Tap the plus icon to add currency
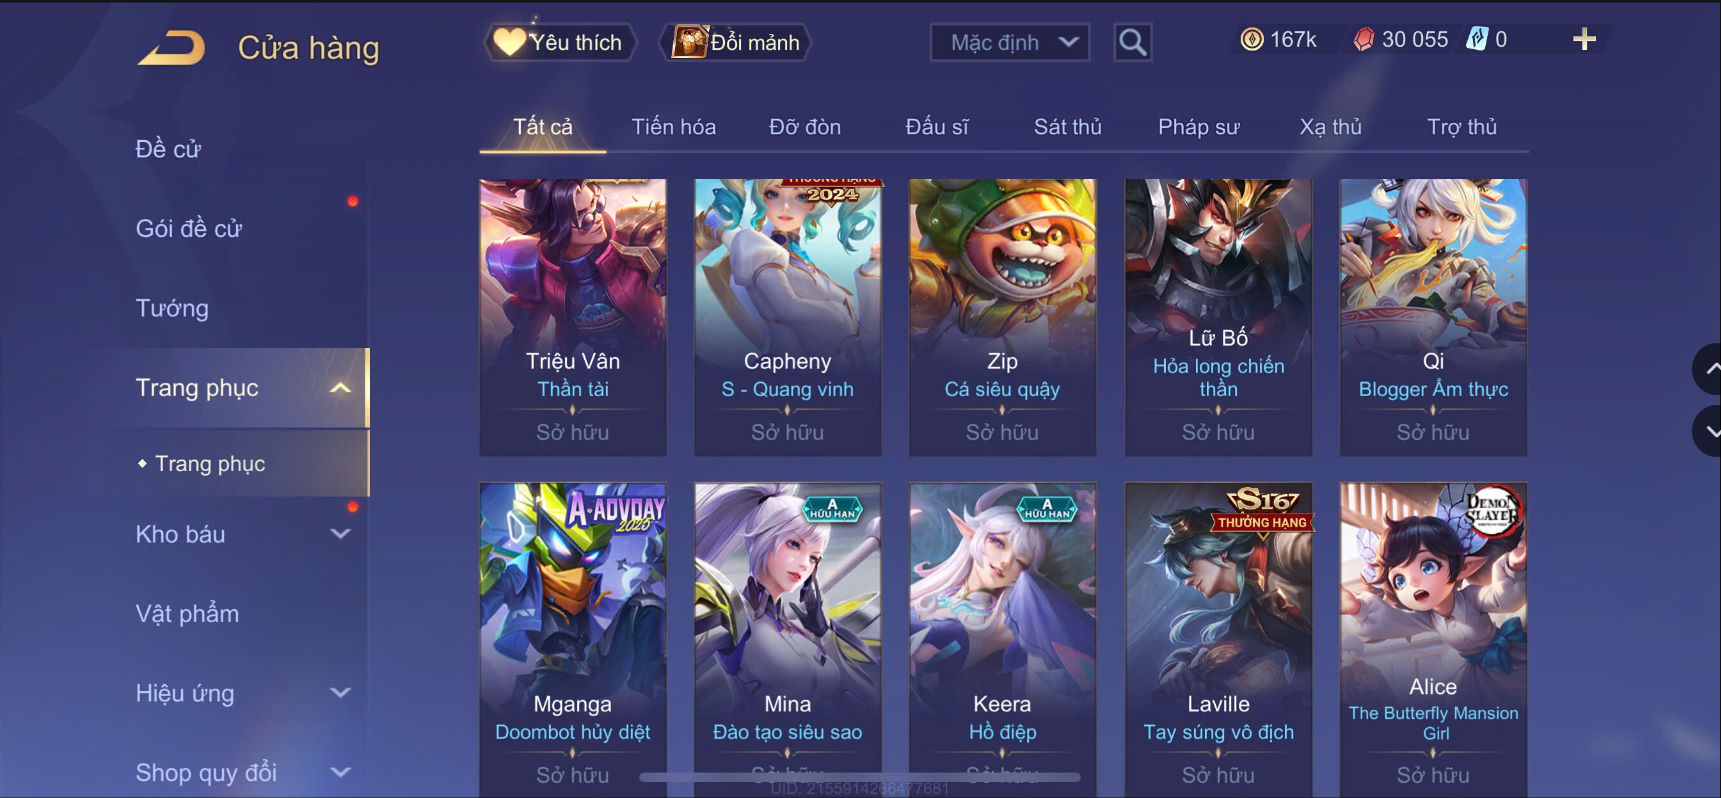Viewport: 1721px width, 798px height. click(1584, 39)
